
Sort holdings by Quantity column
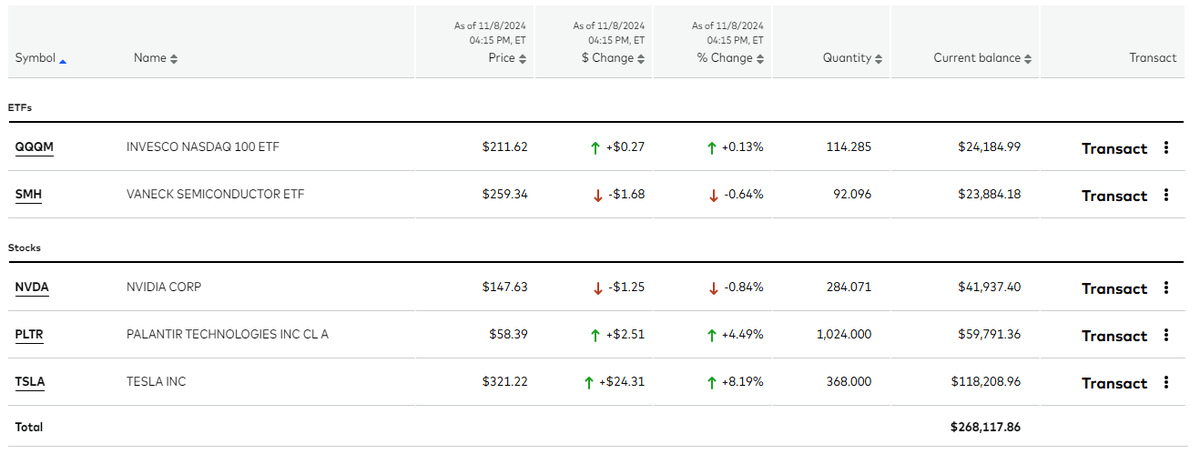coord(853,58)
